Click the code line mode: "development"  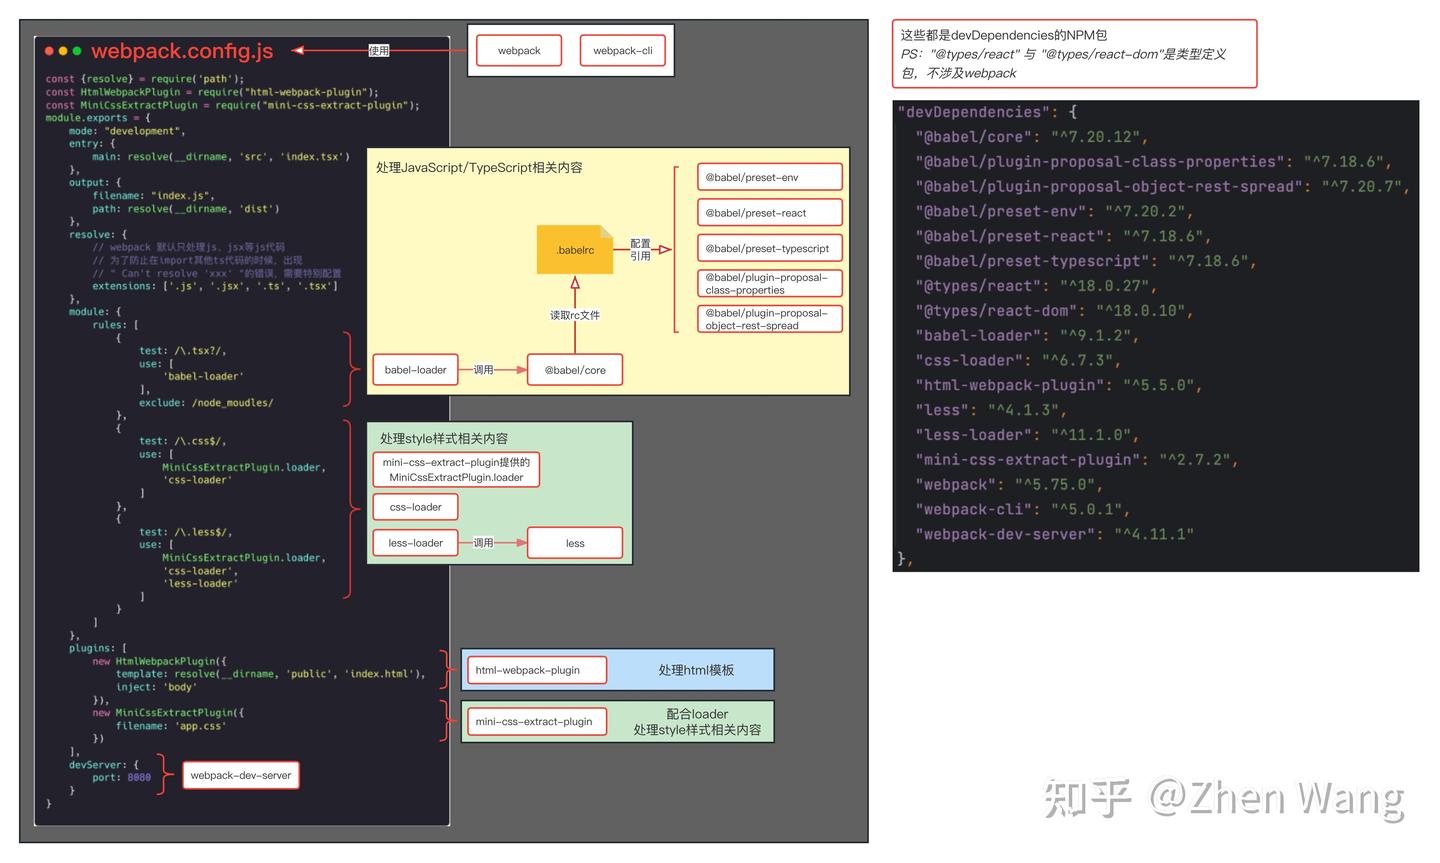[x=127, y=131]
